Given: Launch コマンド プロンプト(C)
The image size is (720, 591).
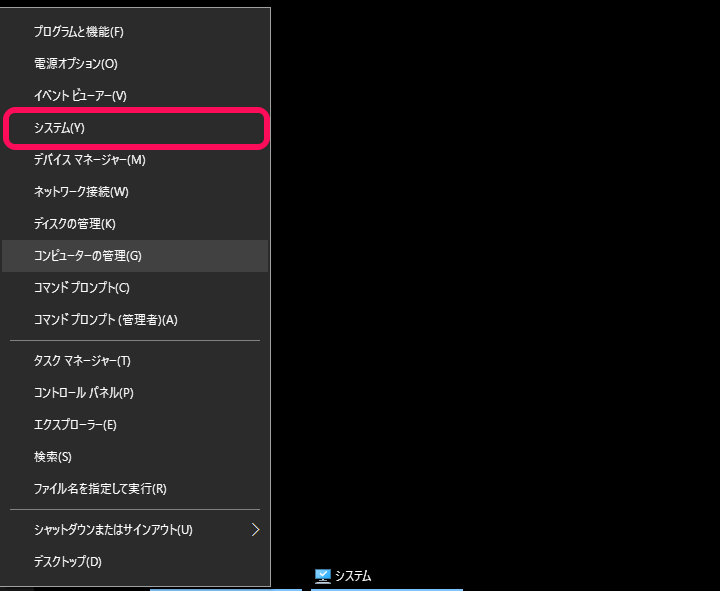Looking at the screenshot, I should tap(135, 288).
